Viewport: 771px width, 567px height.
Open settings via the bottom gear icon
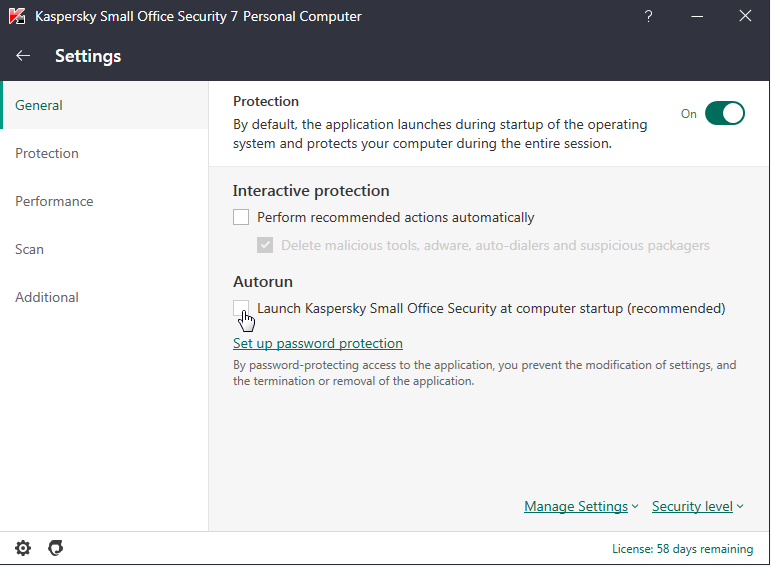(23, 548)
